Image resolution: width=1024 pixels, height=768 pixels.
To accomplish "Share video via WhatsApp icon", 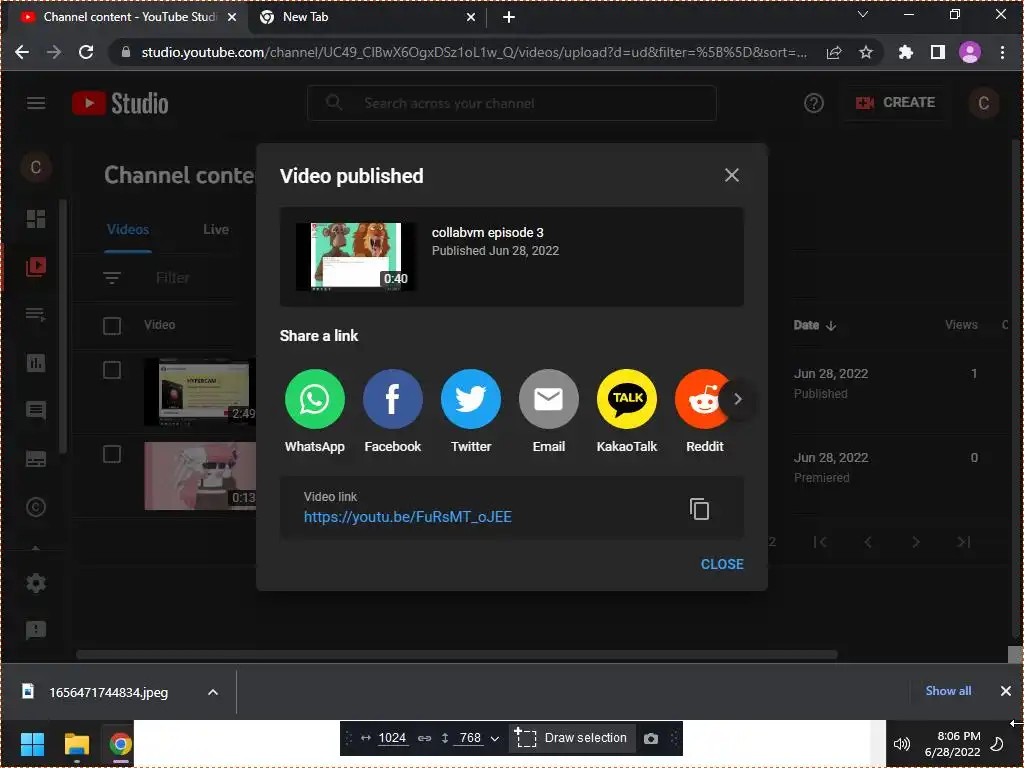I will point(315,399).
